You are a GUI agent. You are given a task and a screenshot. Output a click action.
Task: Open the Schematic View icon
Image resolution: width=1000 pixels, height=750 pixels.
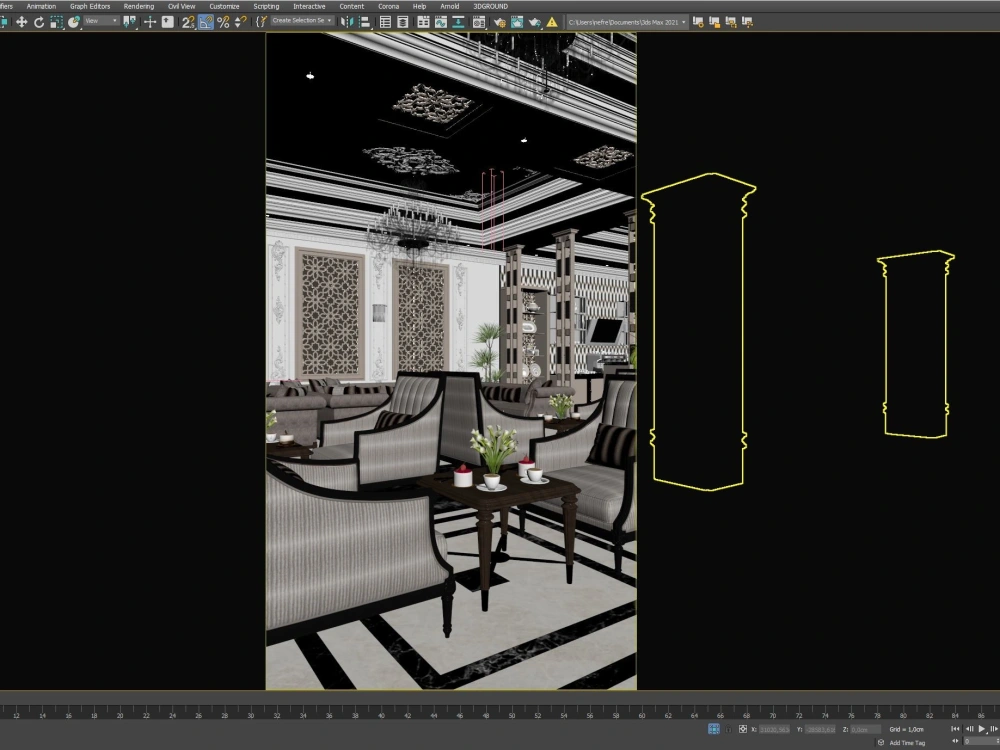458,22
